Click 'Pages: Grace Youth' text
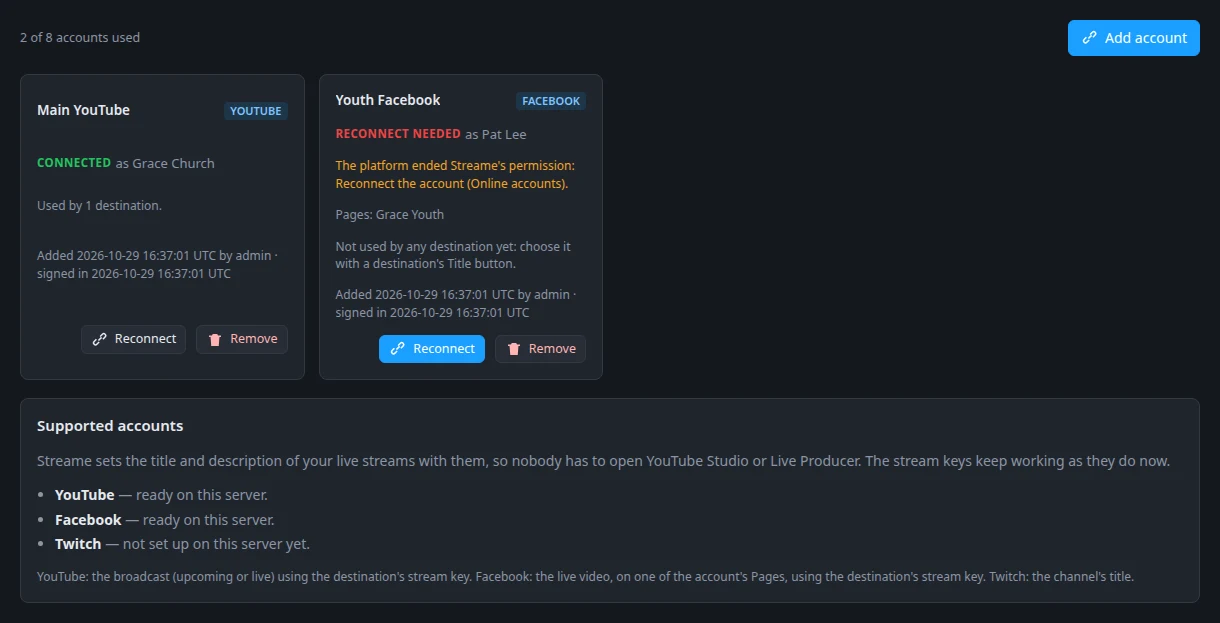 (x=390, y=214)
